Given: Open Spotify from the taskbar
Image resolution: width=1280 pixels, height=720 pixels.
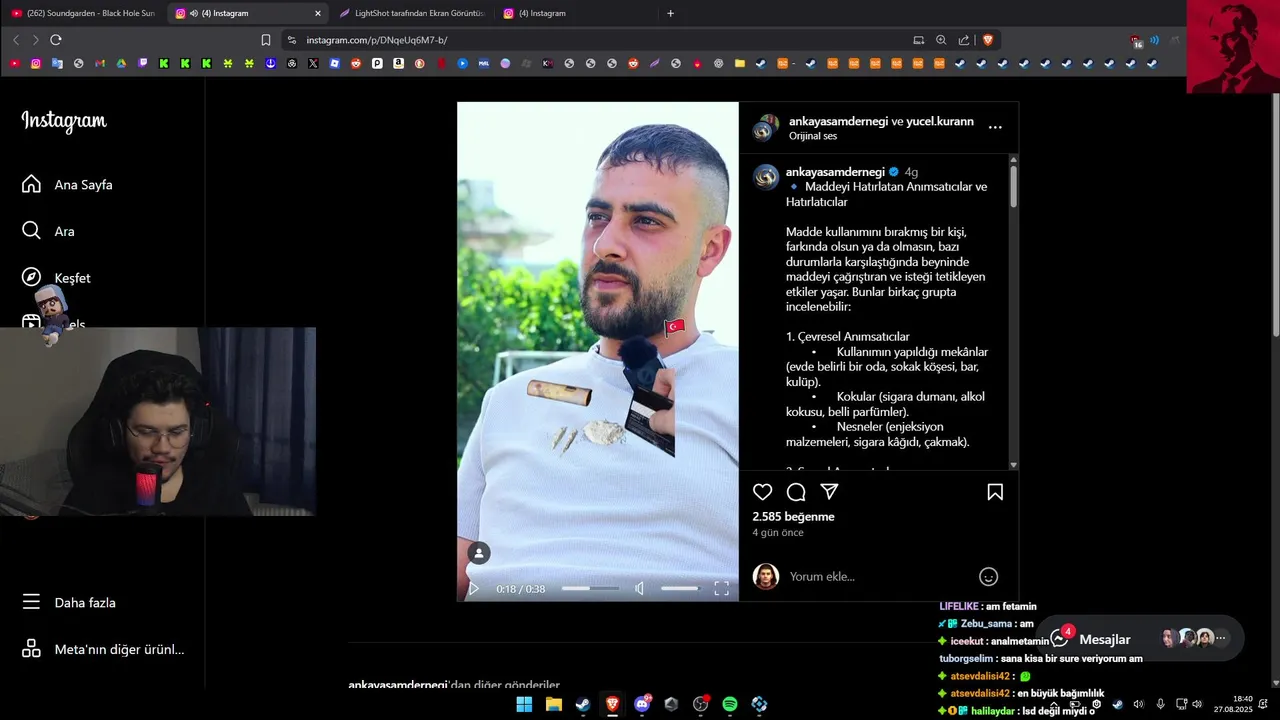Looking at the screenshot, I should [730, 704].
